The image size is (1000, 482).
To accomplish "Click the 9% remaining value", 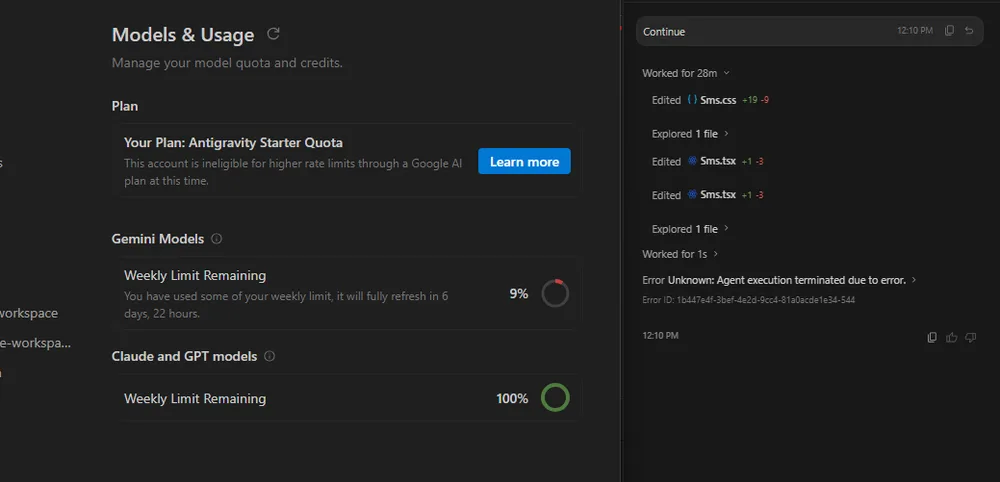I will (x=518, y=294).
